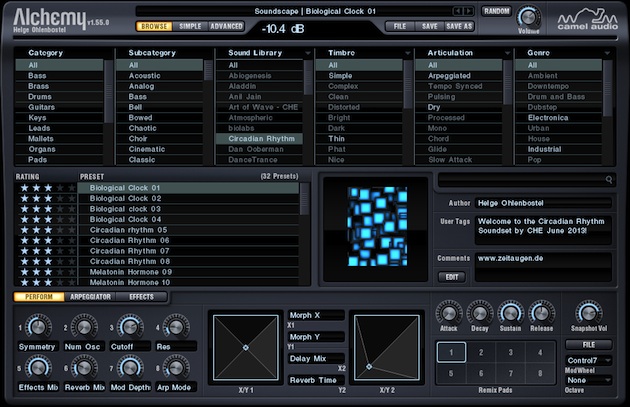Click the Cutoff knob 3
The height and width of the screenshot is (407, 630).
click(130, 327)
